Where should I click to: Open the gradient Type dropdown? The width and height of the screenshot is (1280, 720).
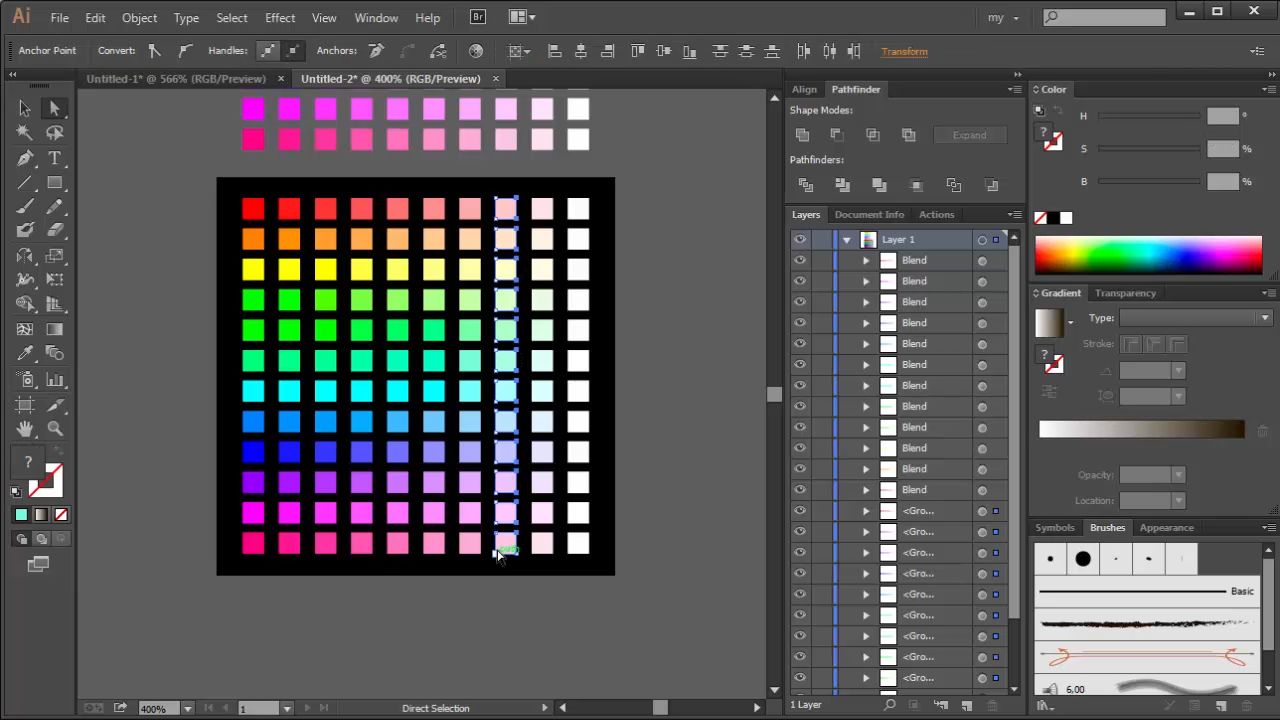pyautogui.click(x=1194, y=318)
